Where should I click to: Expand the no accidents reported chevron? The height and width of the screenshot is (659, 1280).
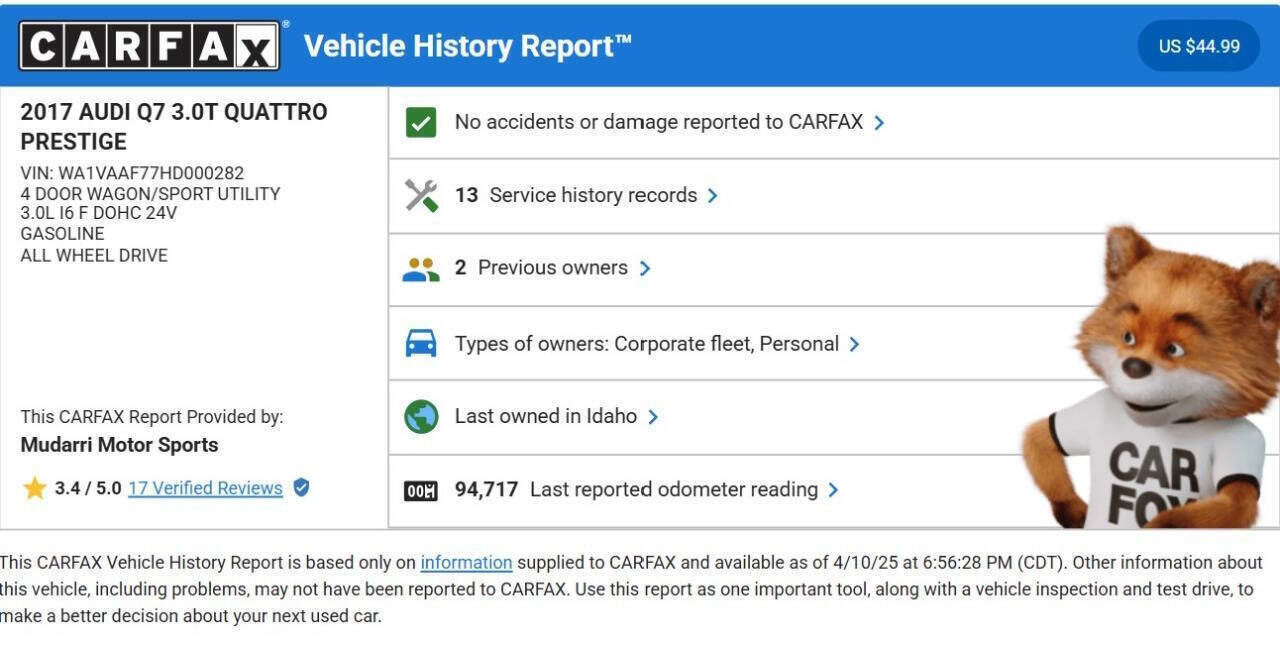click(x=879, y=123)
